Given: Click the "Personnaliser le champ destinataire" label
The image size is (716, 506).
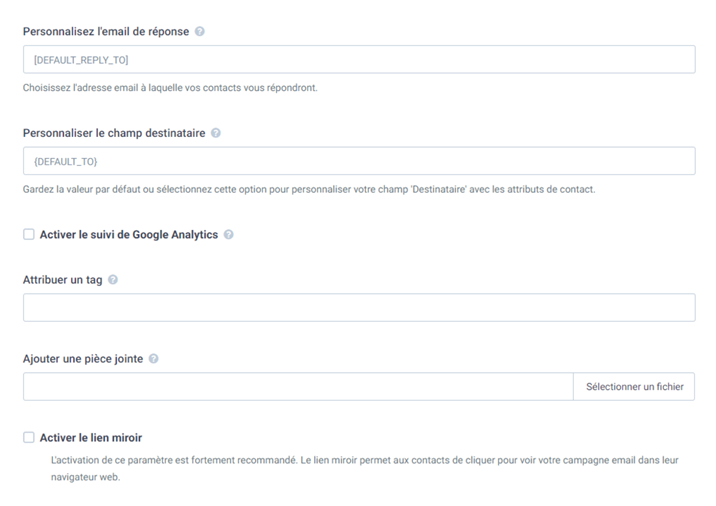Looking at the screenshot, I should (x=114, y=133).
